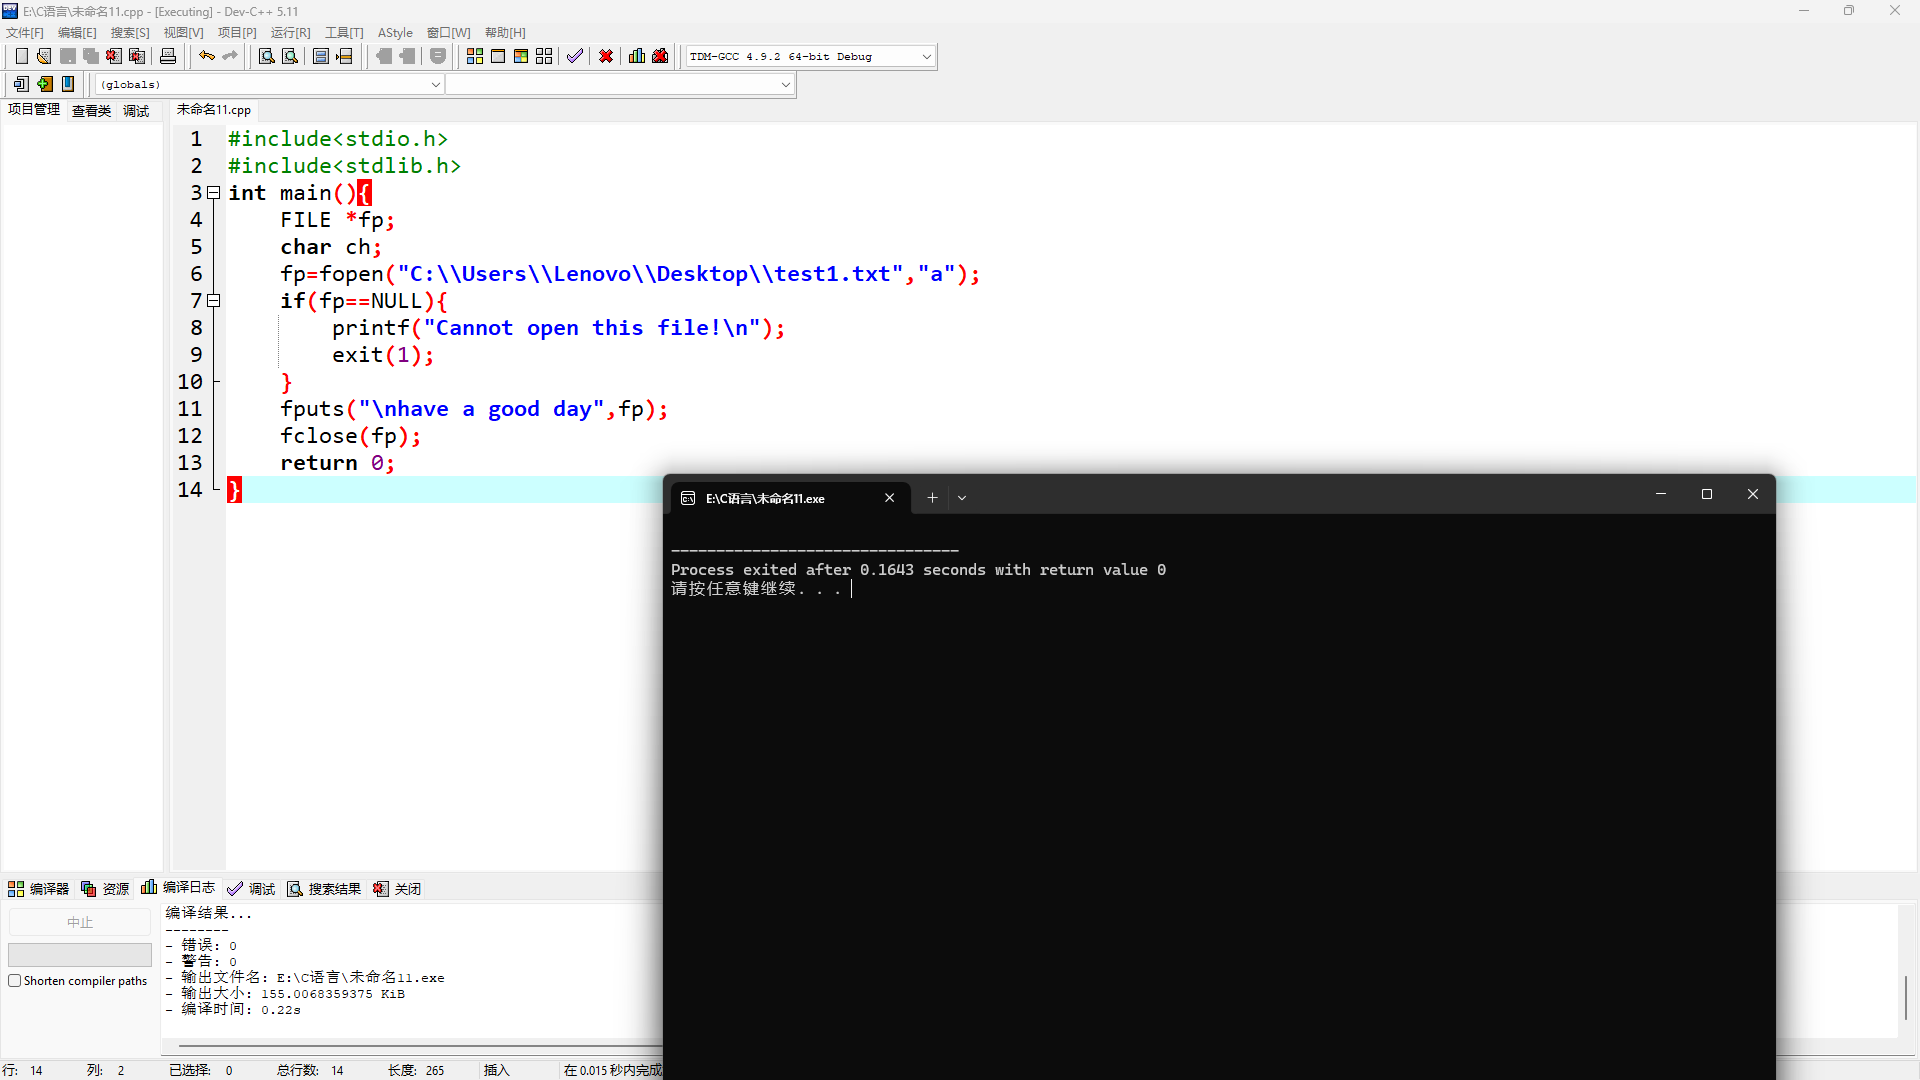Click the 关闭 button in bottom panel
1920x1080 pixels.
pyautogui.click(x=397, y=889)
